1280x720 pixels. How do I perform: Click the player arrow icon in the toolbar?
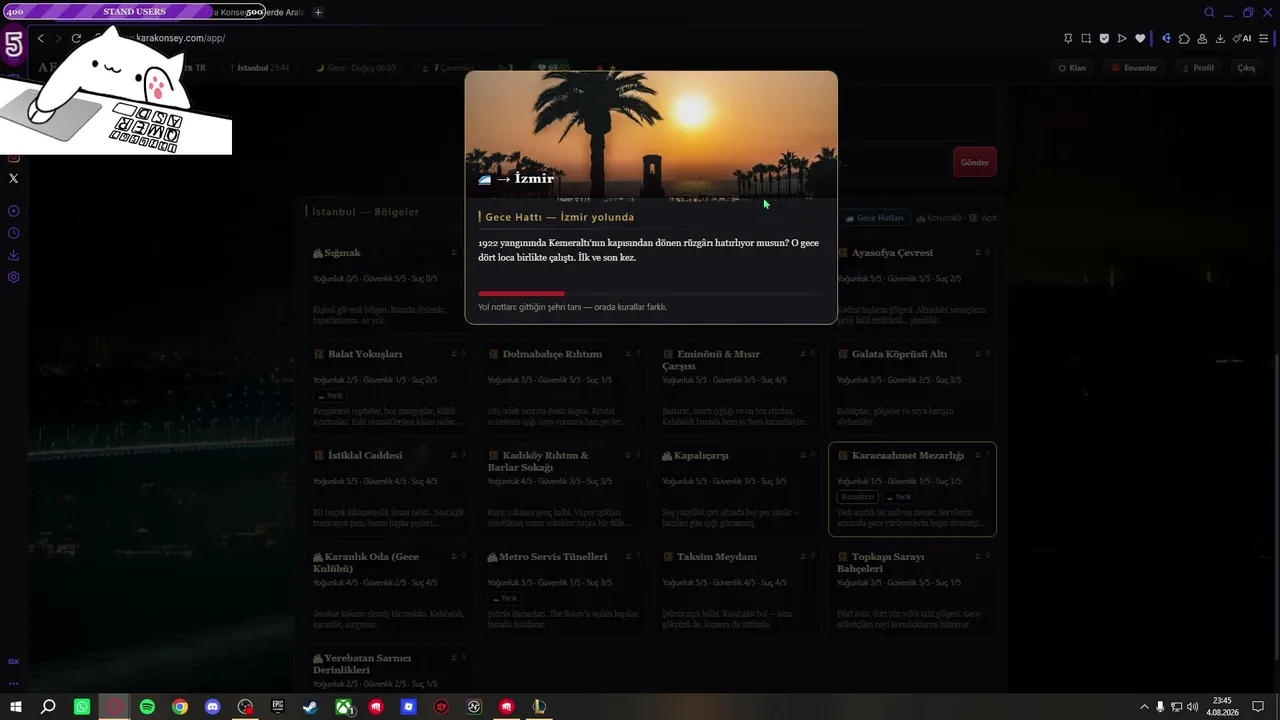point(1122,38)
